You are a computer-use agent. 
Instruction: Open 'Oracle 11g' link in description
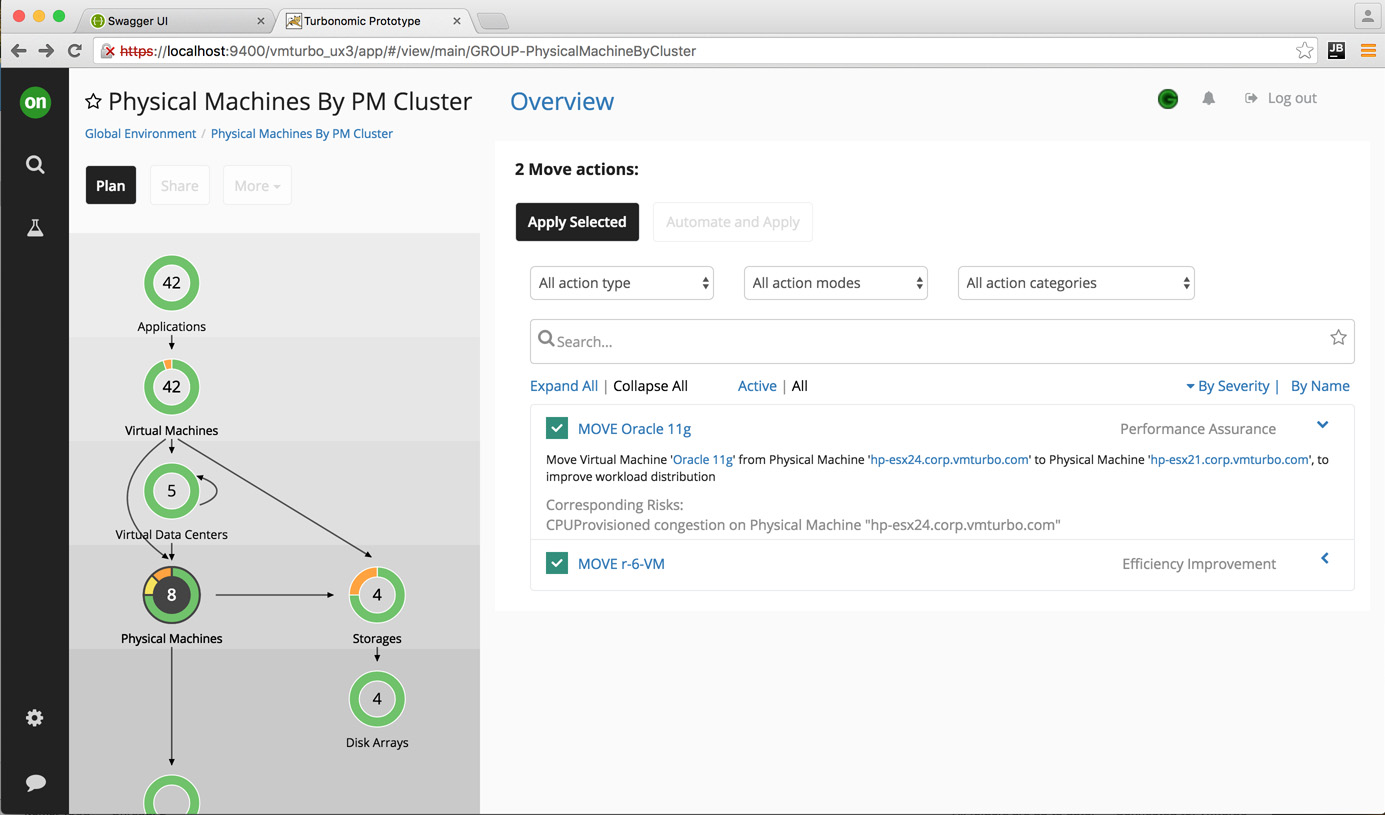[x=702, y=459]
